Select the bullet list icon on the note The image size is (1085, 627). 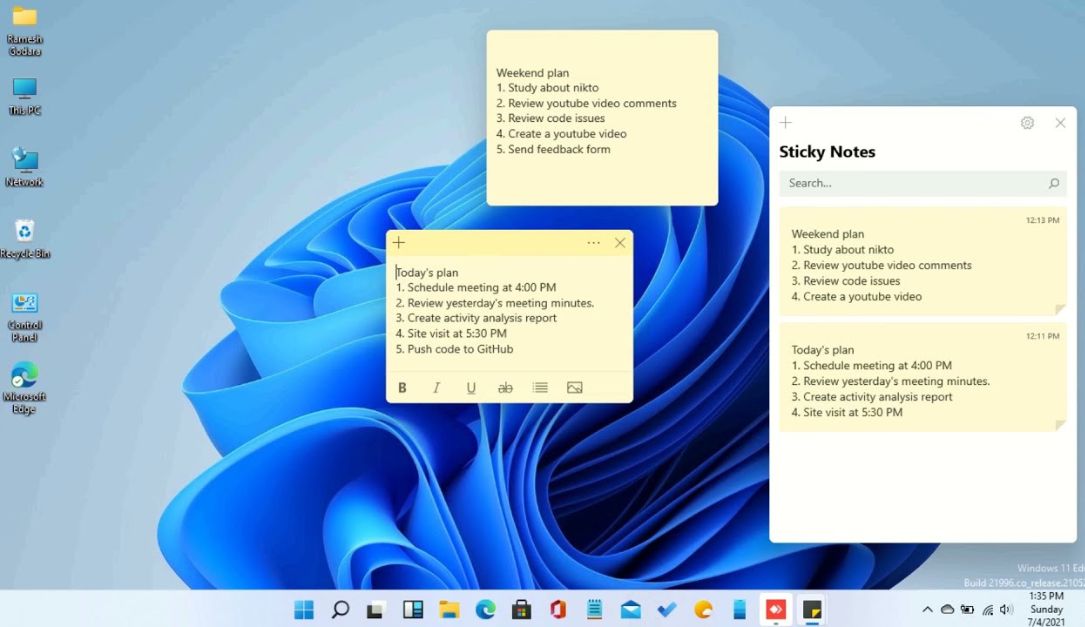[540, 388]
